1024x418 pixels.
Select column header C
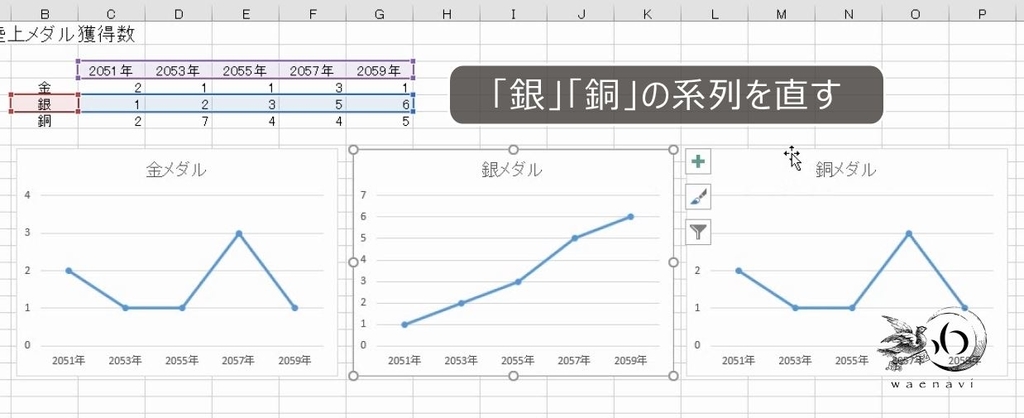(x=111, y=14)
